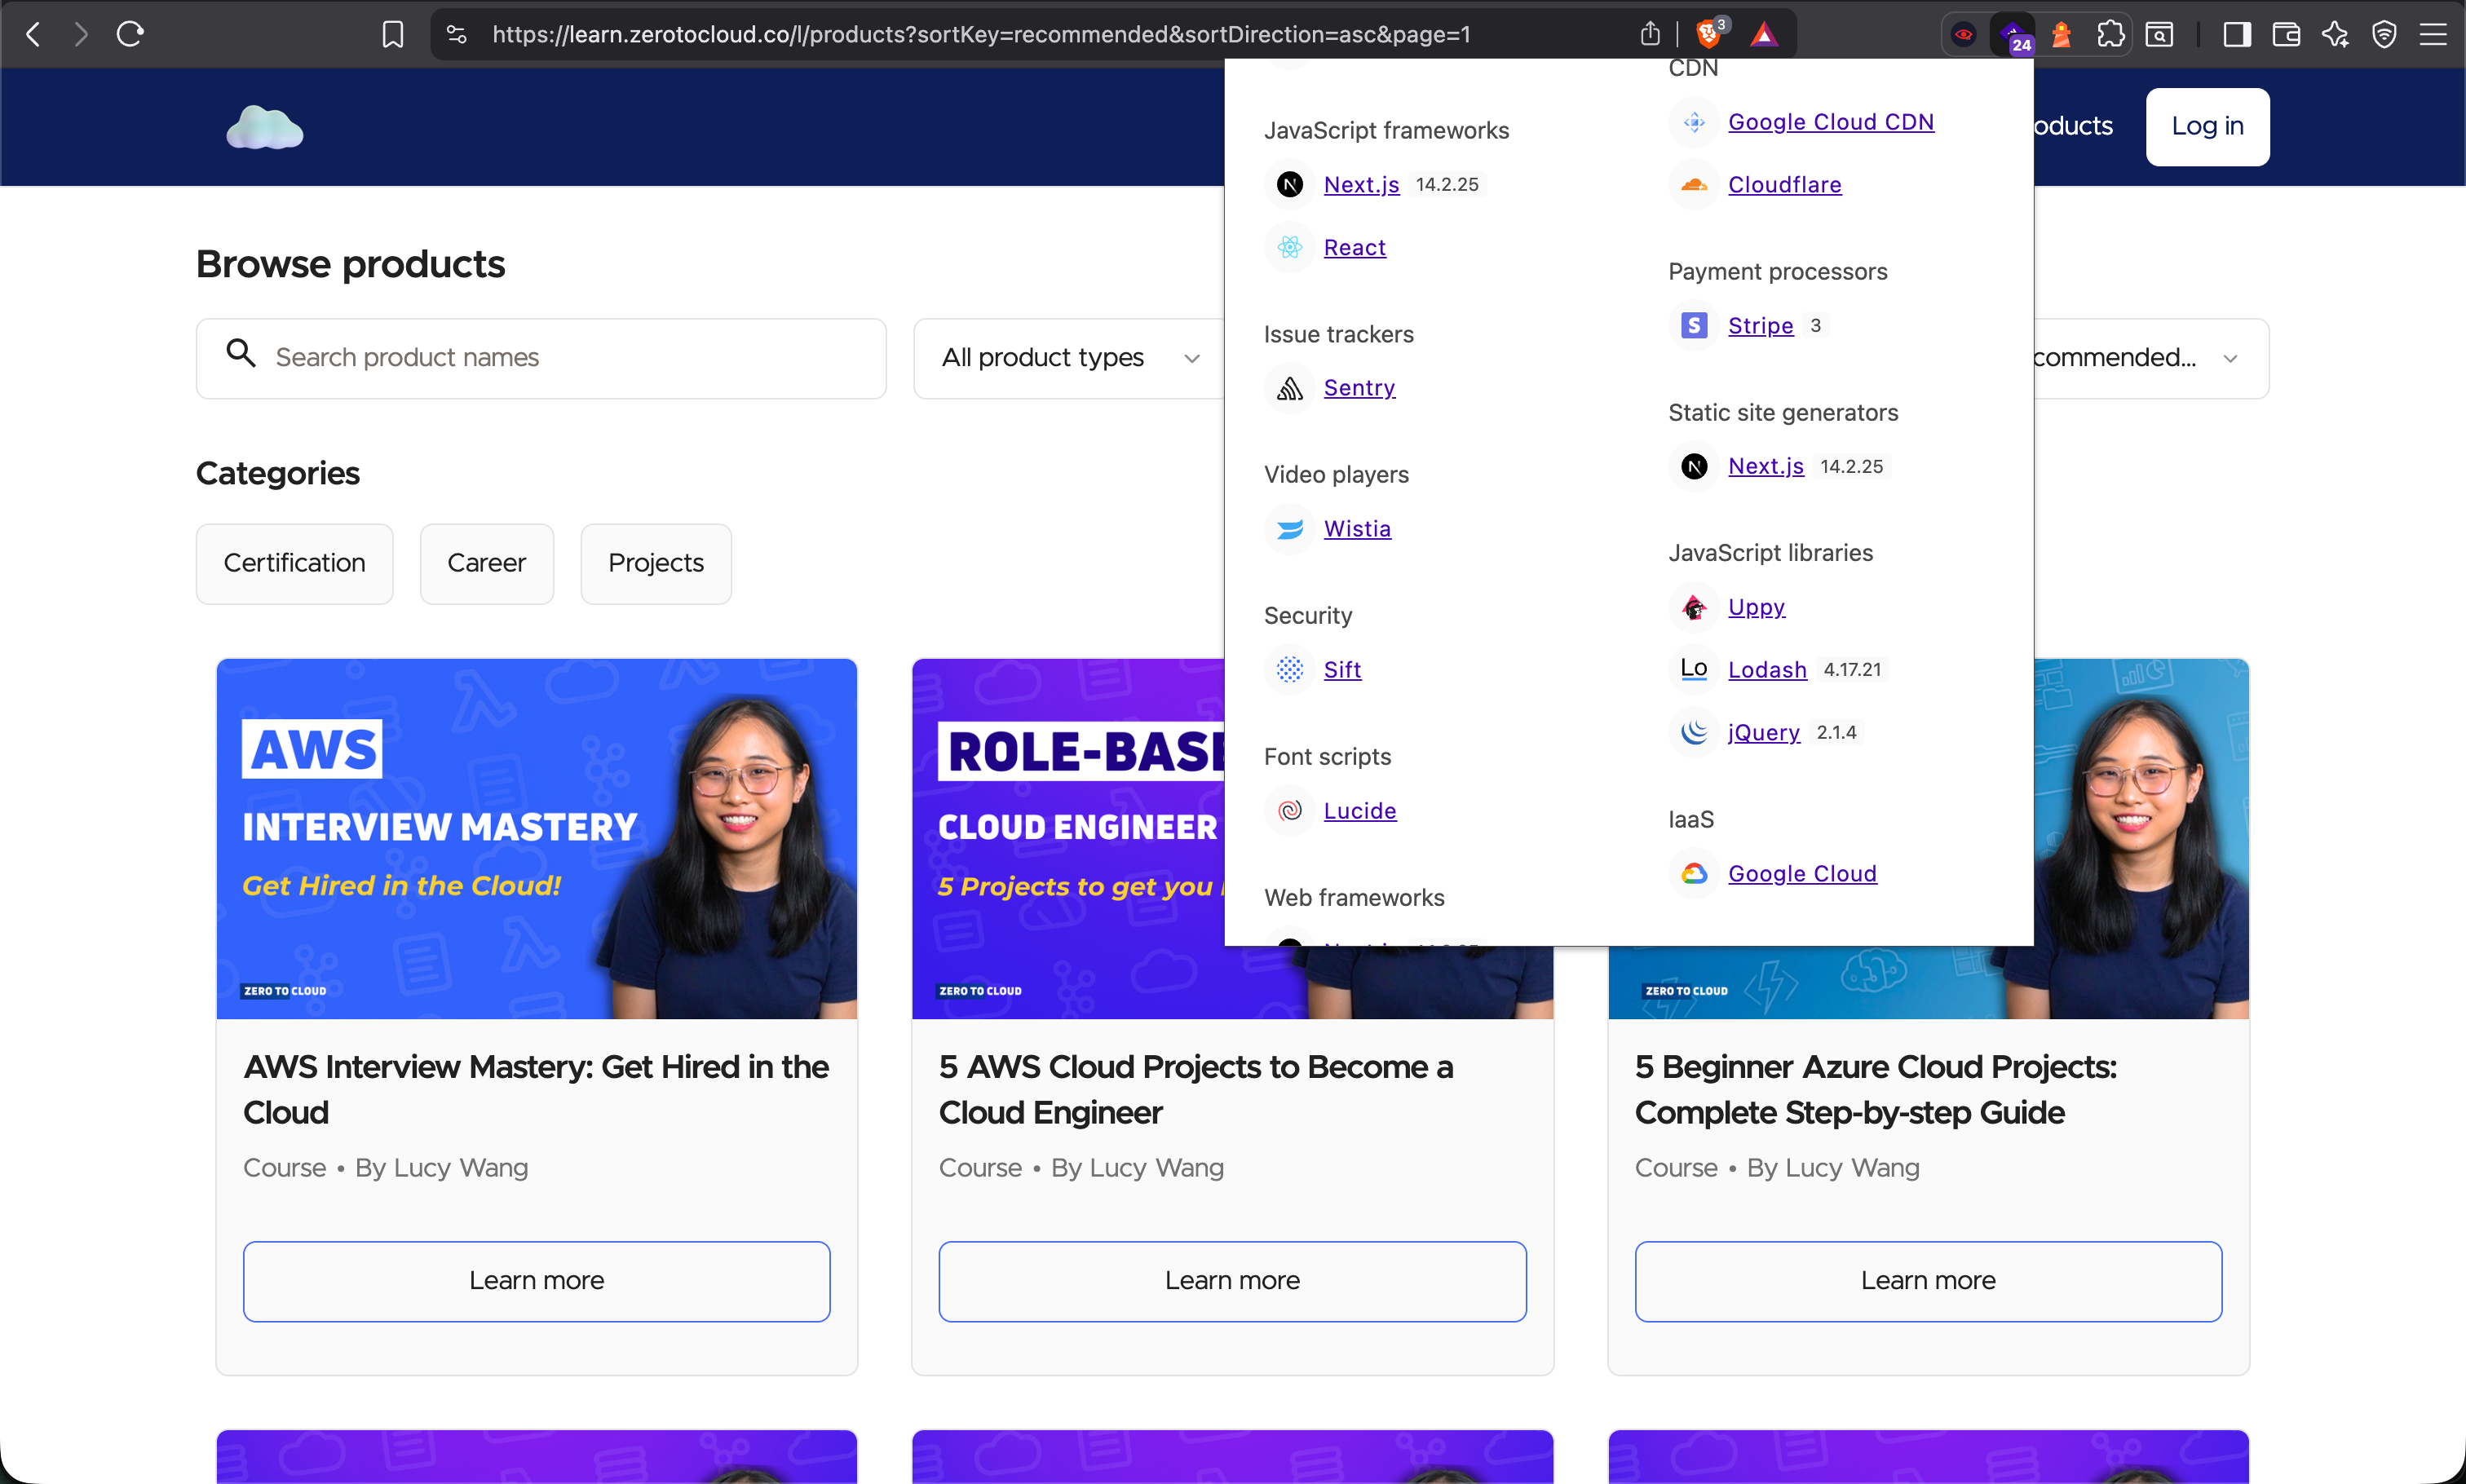Open the Sentry link
Image resolution: width=2466 pixels, height=1484 pixels.
[x=1359, y=388]
